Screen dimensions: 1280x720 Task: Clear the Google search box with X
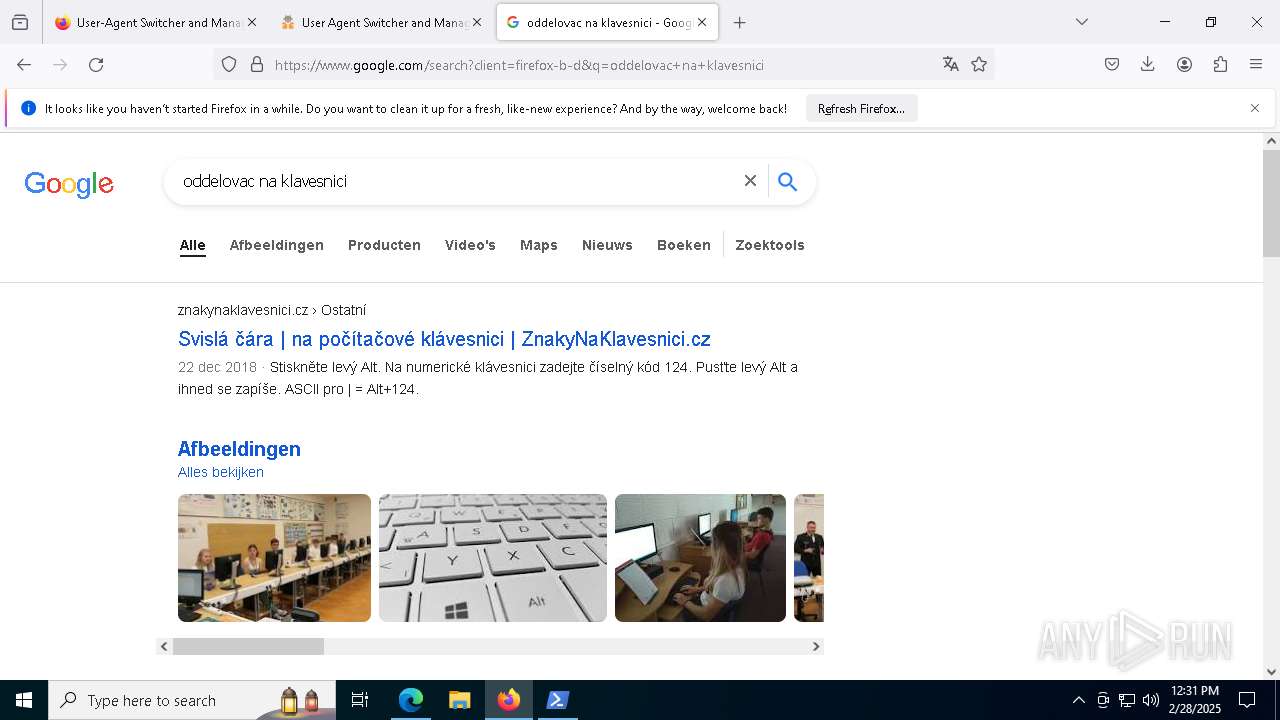(750, 181)
